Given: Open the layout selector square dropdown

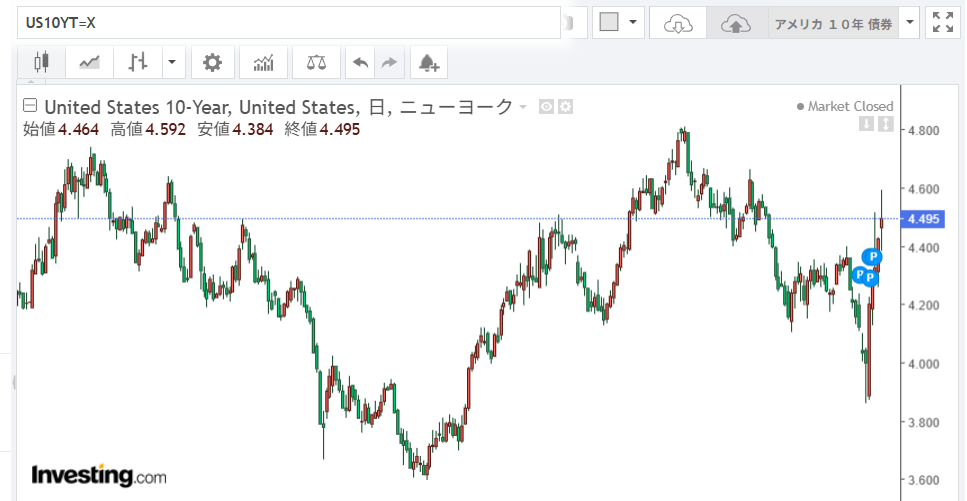Looking at the screenshot, I should click(x=619, y=23).
